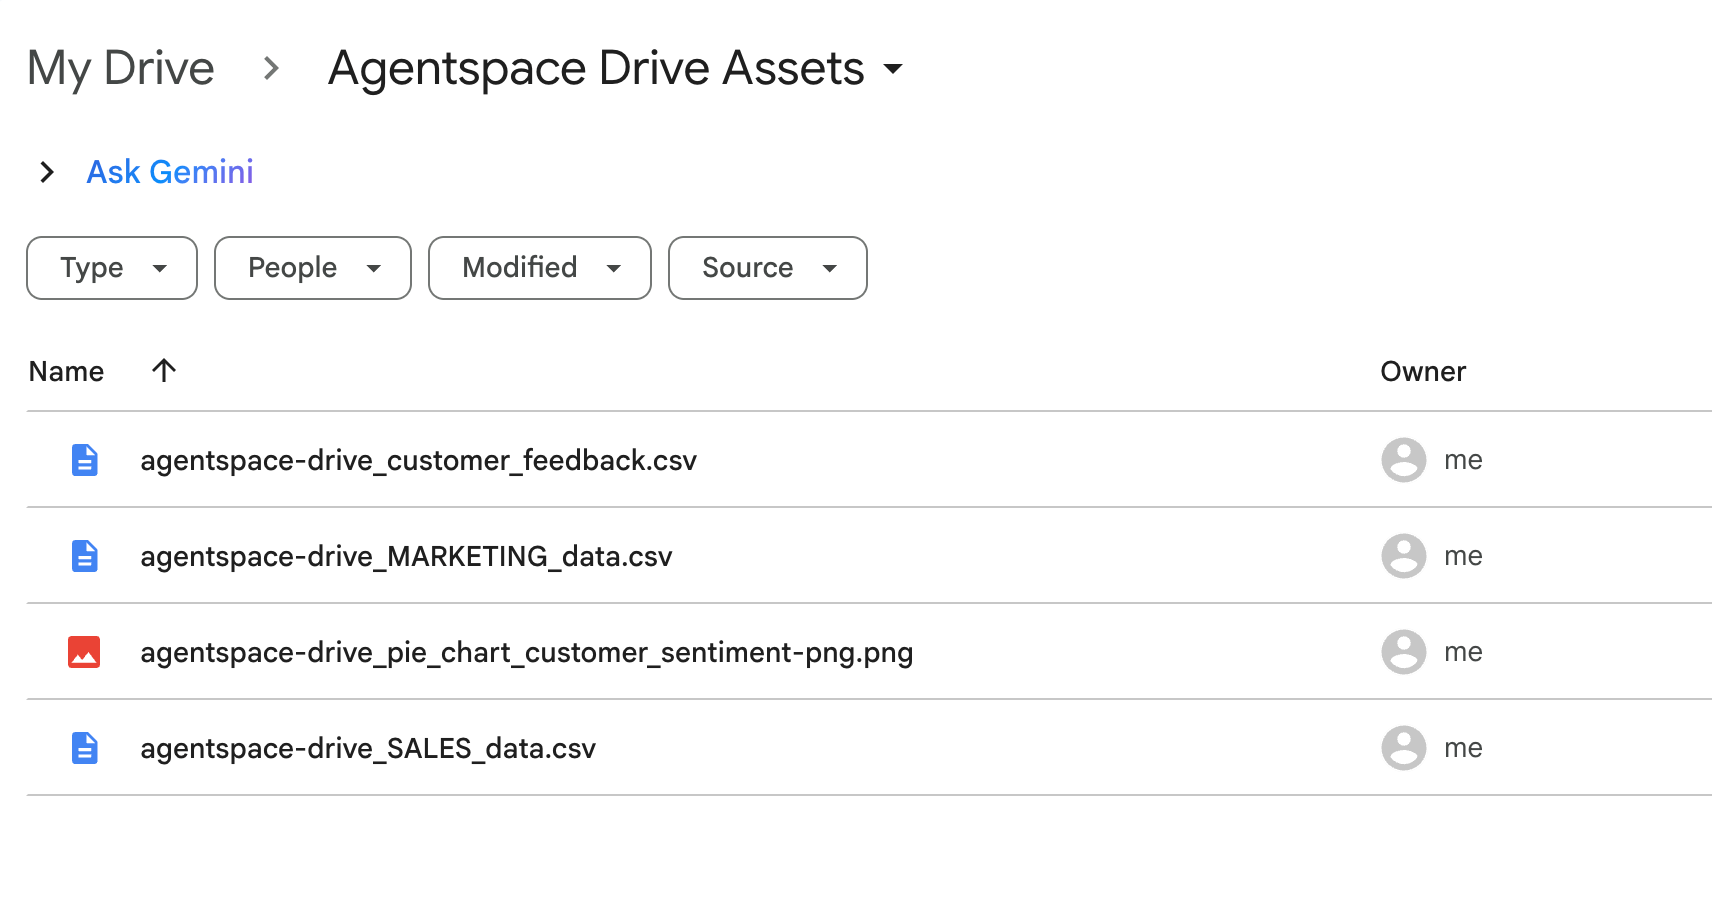Click the file icon for customer_feedback.csv
Viewport: 1712px width, 920px height.
[x=85, y=460]
